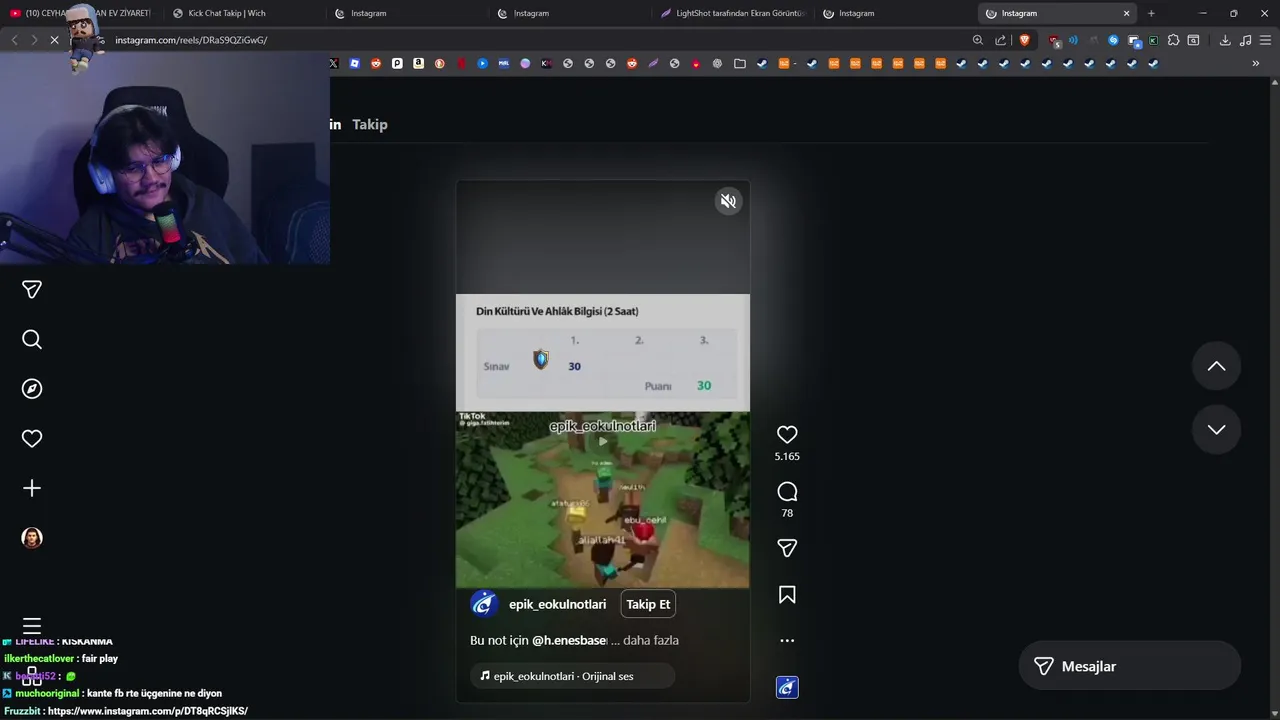This screenshot has height=720, width=1280.
Task: Share this page from the address bar
Action: click(1001, 40)
